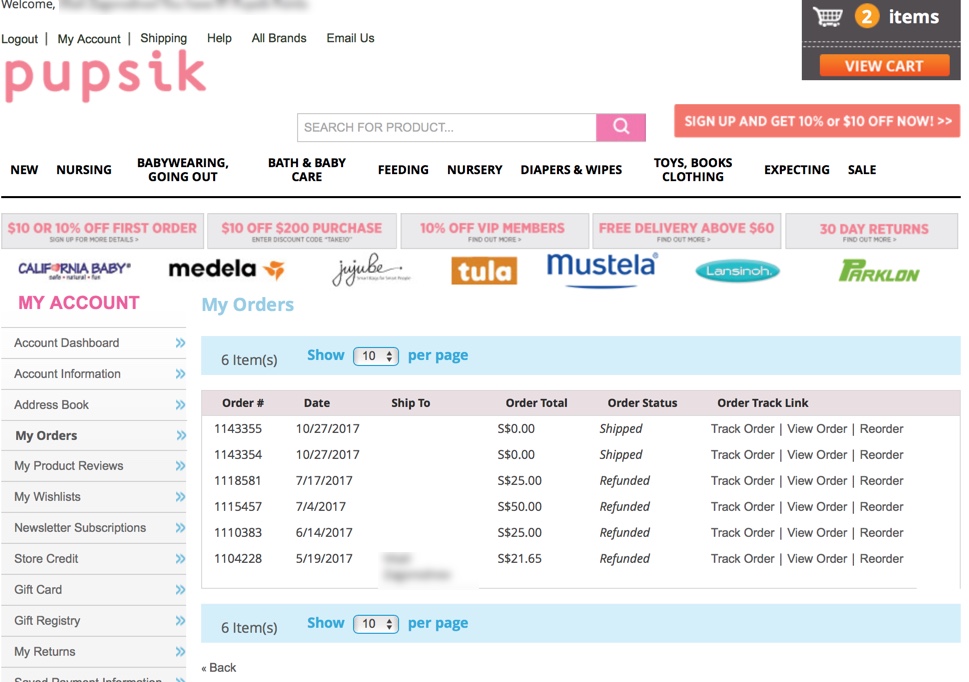Click the magnifying glass search icon
This screenshot has height=682, width=969.
pos(621,127)
